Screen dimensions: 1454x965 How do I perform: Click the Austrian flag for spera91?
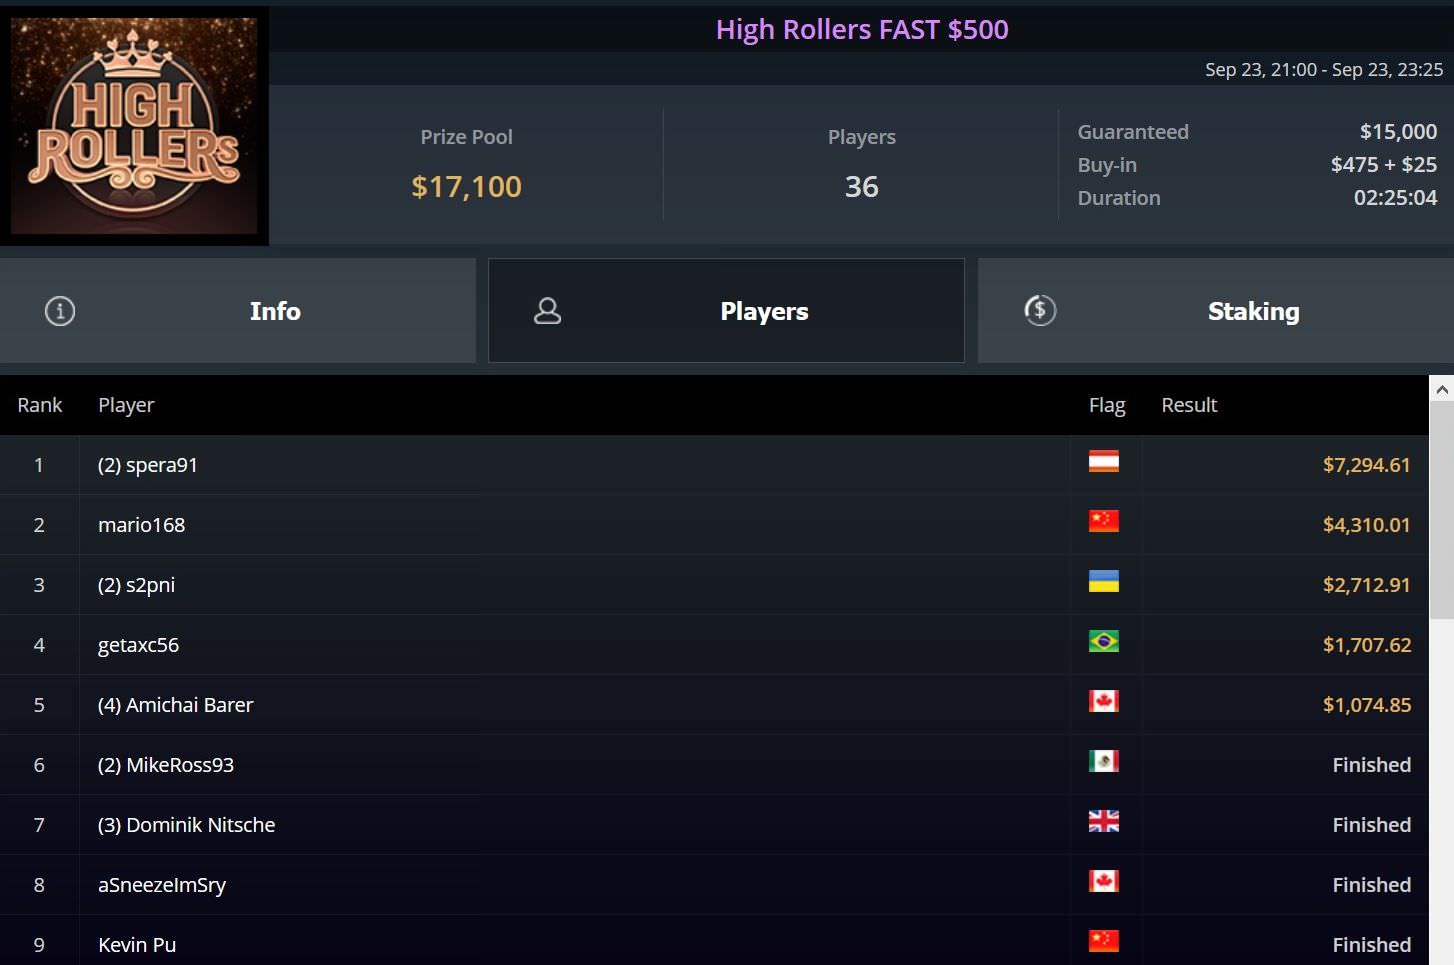pyautogui.click(x=1103, y=462)
